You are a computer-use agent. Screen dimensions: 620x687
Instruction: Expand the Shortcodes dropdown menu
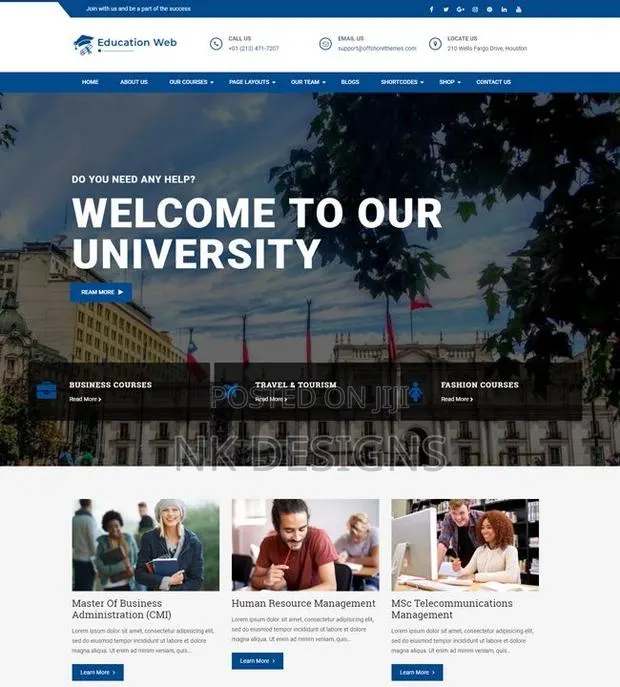click(x=402, y=82)
